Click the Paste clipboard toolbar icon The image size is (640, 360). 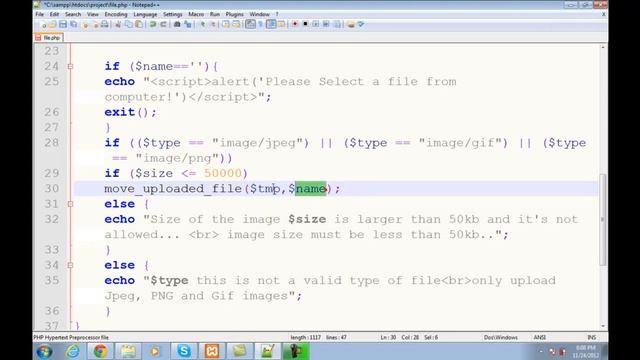[x=139, y=24]
